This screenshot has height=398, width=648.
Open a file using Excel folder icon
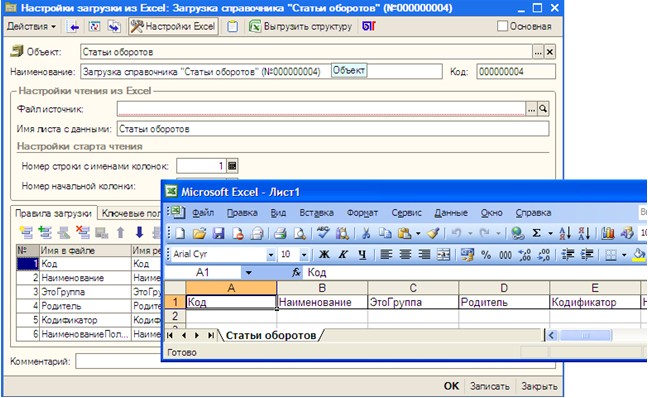tap(199, 234)
